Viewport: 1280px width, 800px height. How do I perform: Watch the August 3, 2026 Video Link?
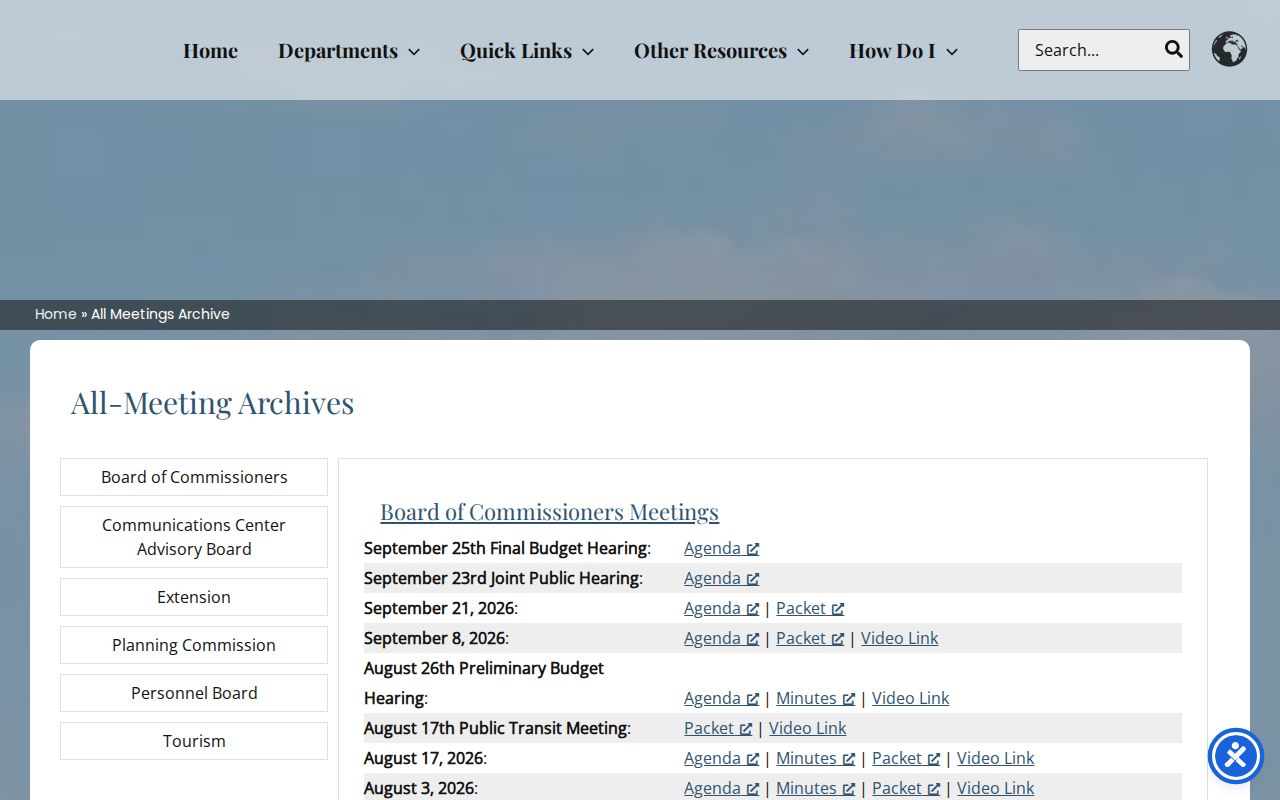tap(995, 788)
